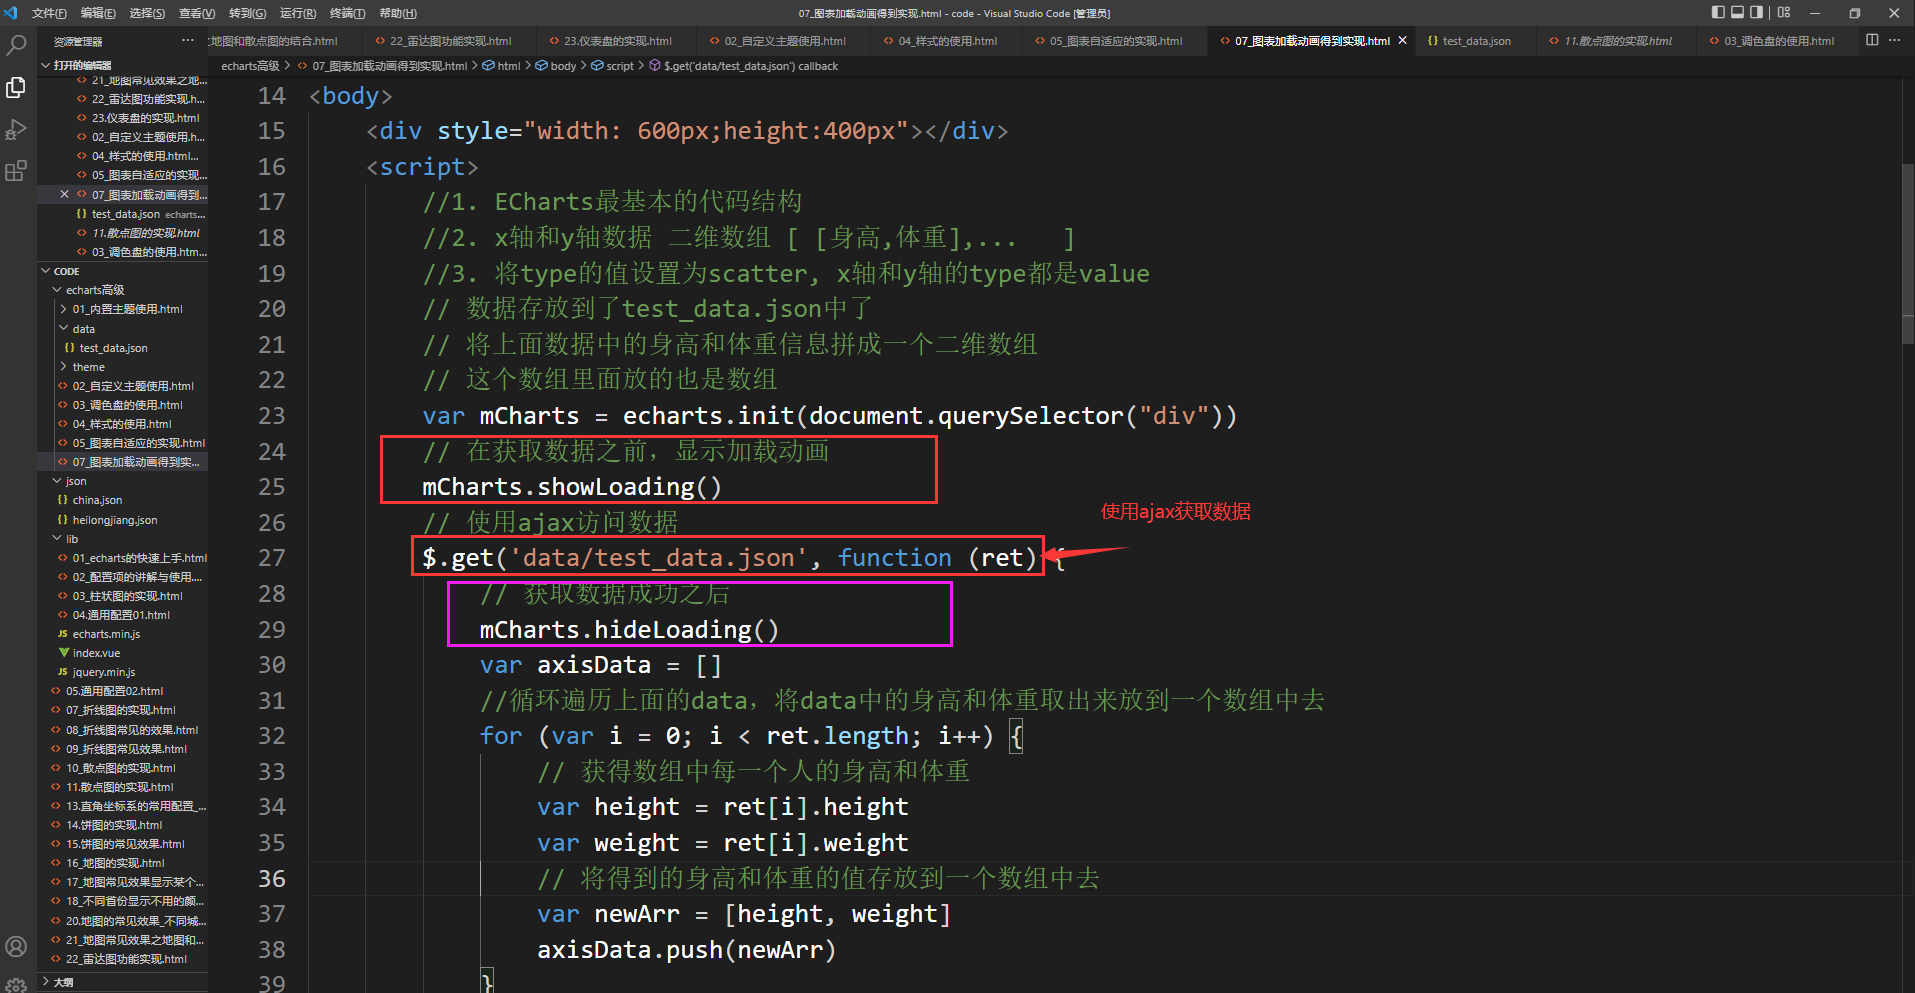Viewport: 1915px width, 993px height.
Task: Click the VS Code logo icon
Action: click(11, 13)
